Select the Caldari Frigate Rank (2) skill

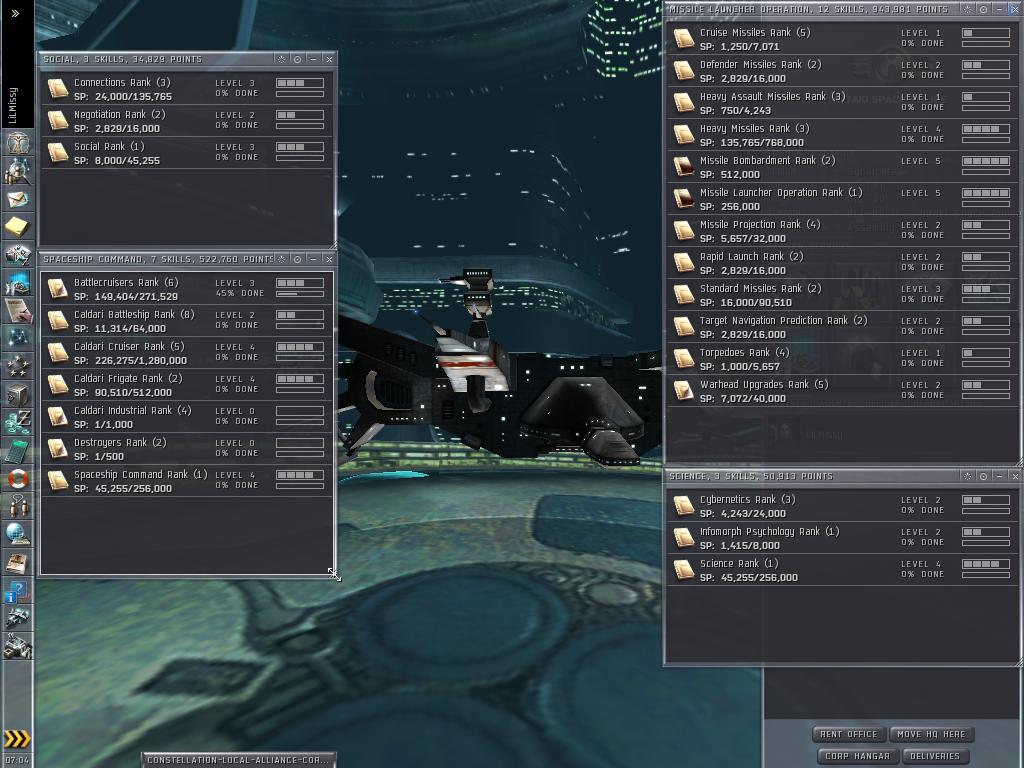point(187,385)
